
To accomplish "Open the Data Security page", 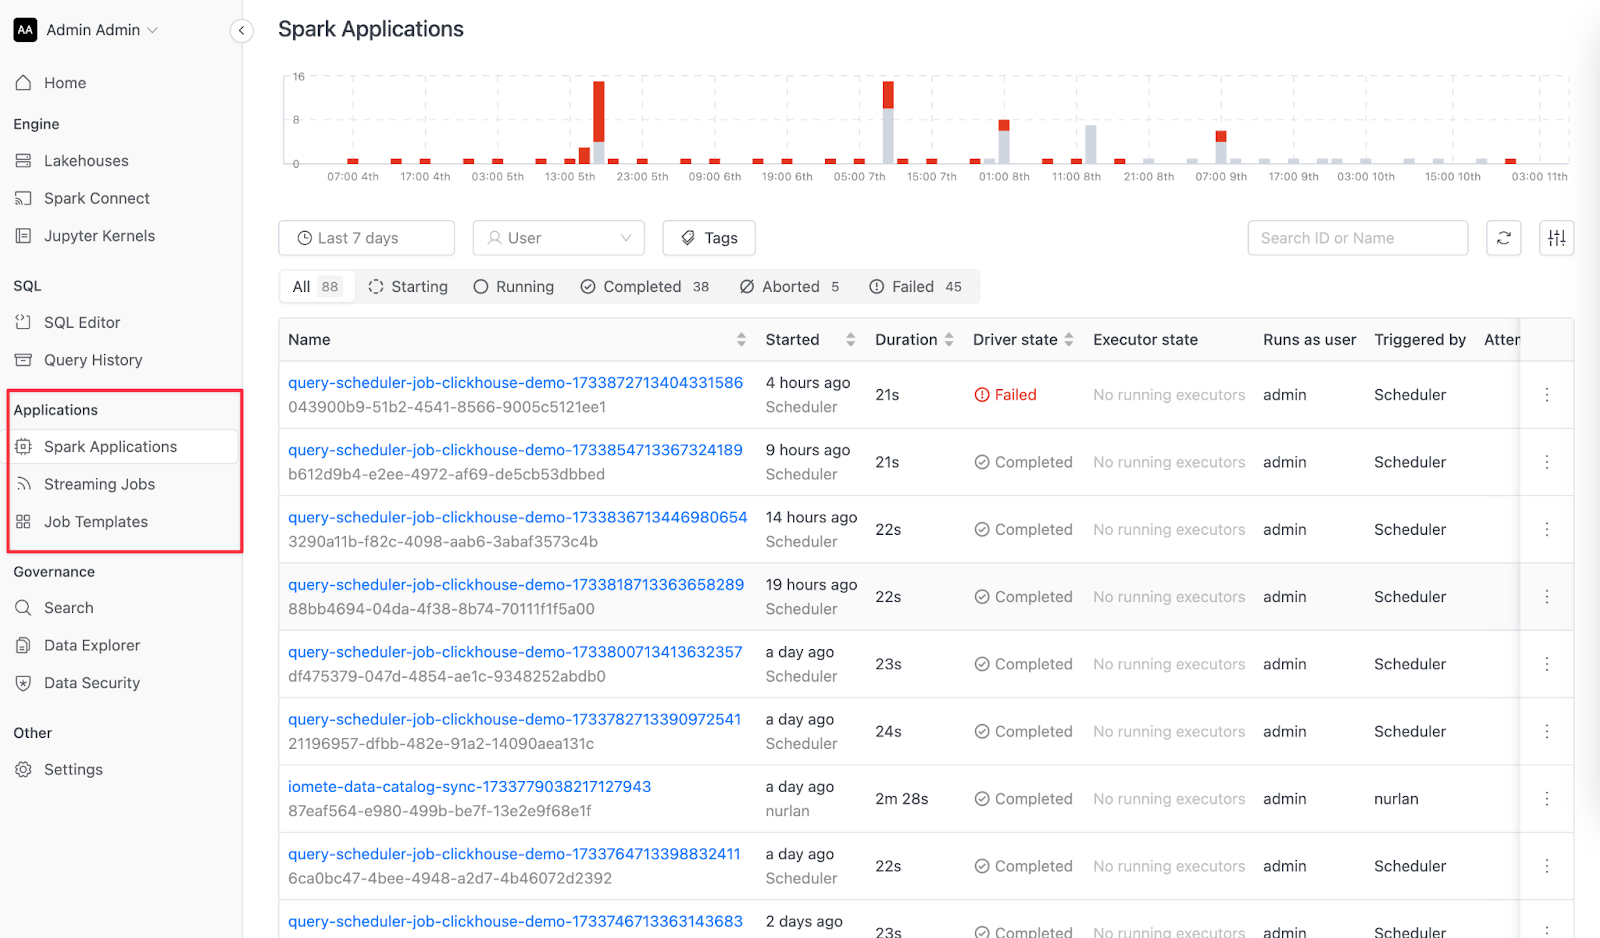I will click(92, 683).
